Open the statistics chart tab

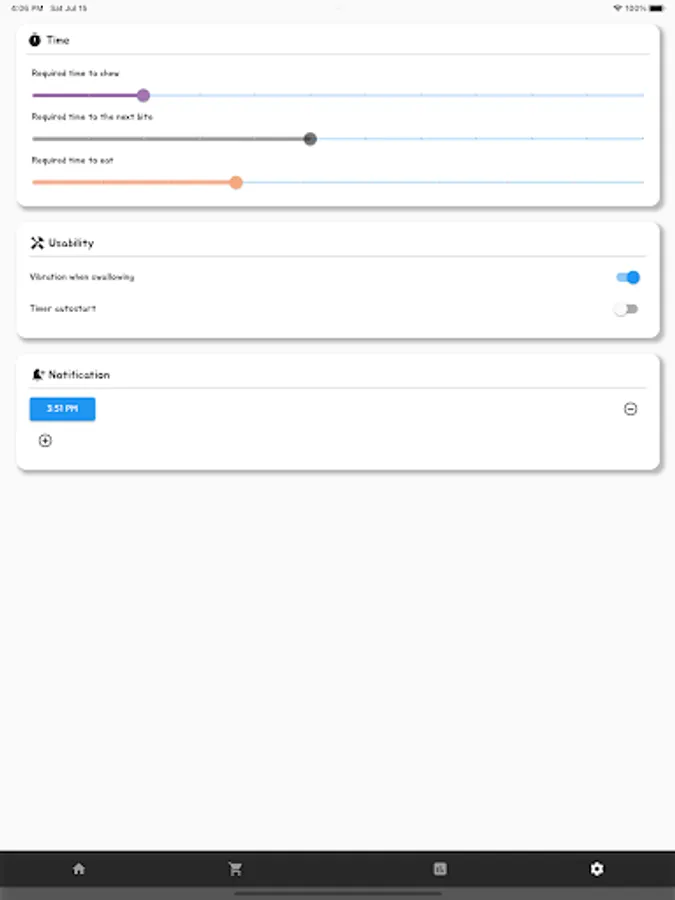point(439,869)
